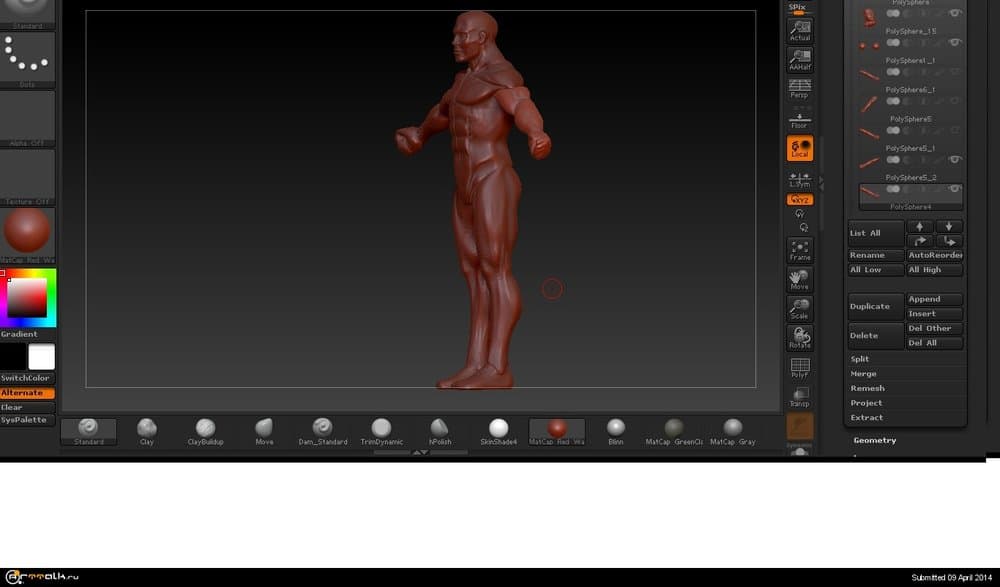This screenshot has width=1000, height=587.
Task: Activate the Rotate tool icon
Action: [799, 337]
